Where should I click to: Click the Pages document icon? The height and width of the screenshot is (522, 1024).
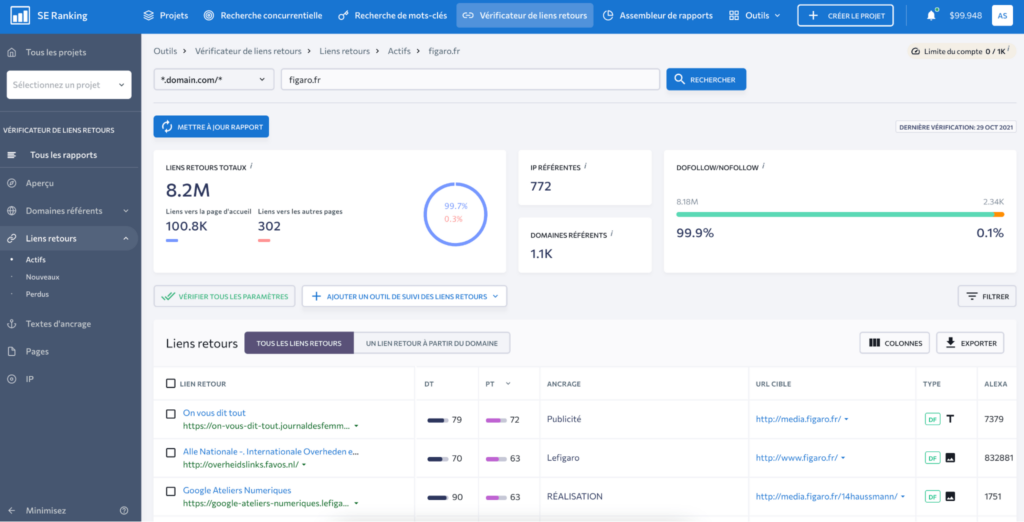click(11, 351)
